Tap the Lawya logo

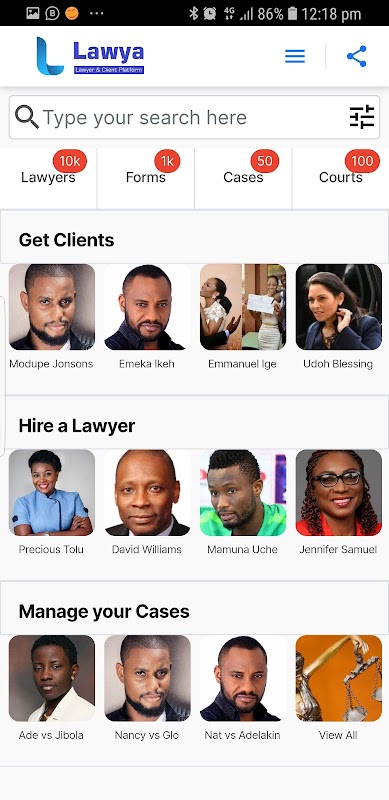click(90, 56)
